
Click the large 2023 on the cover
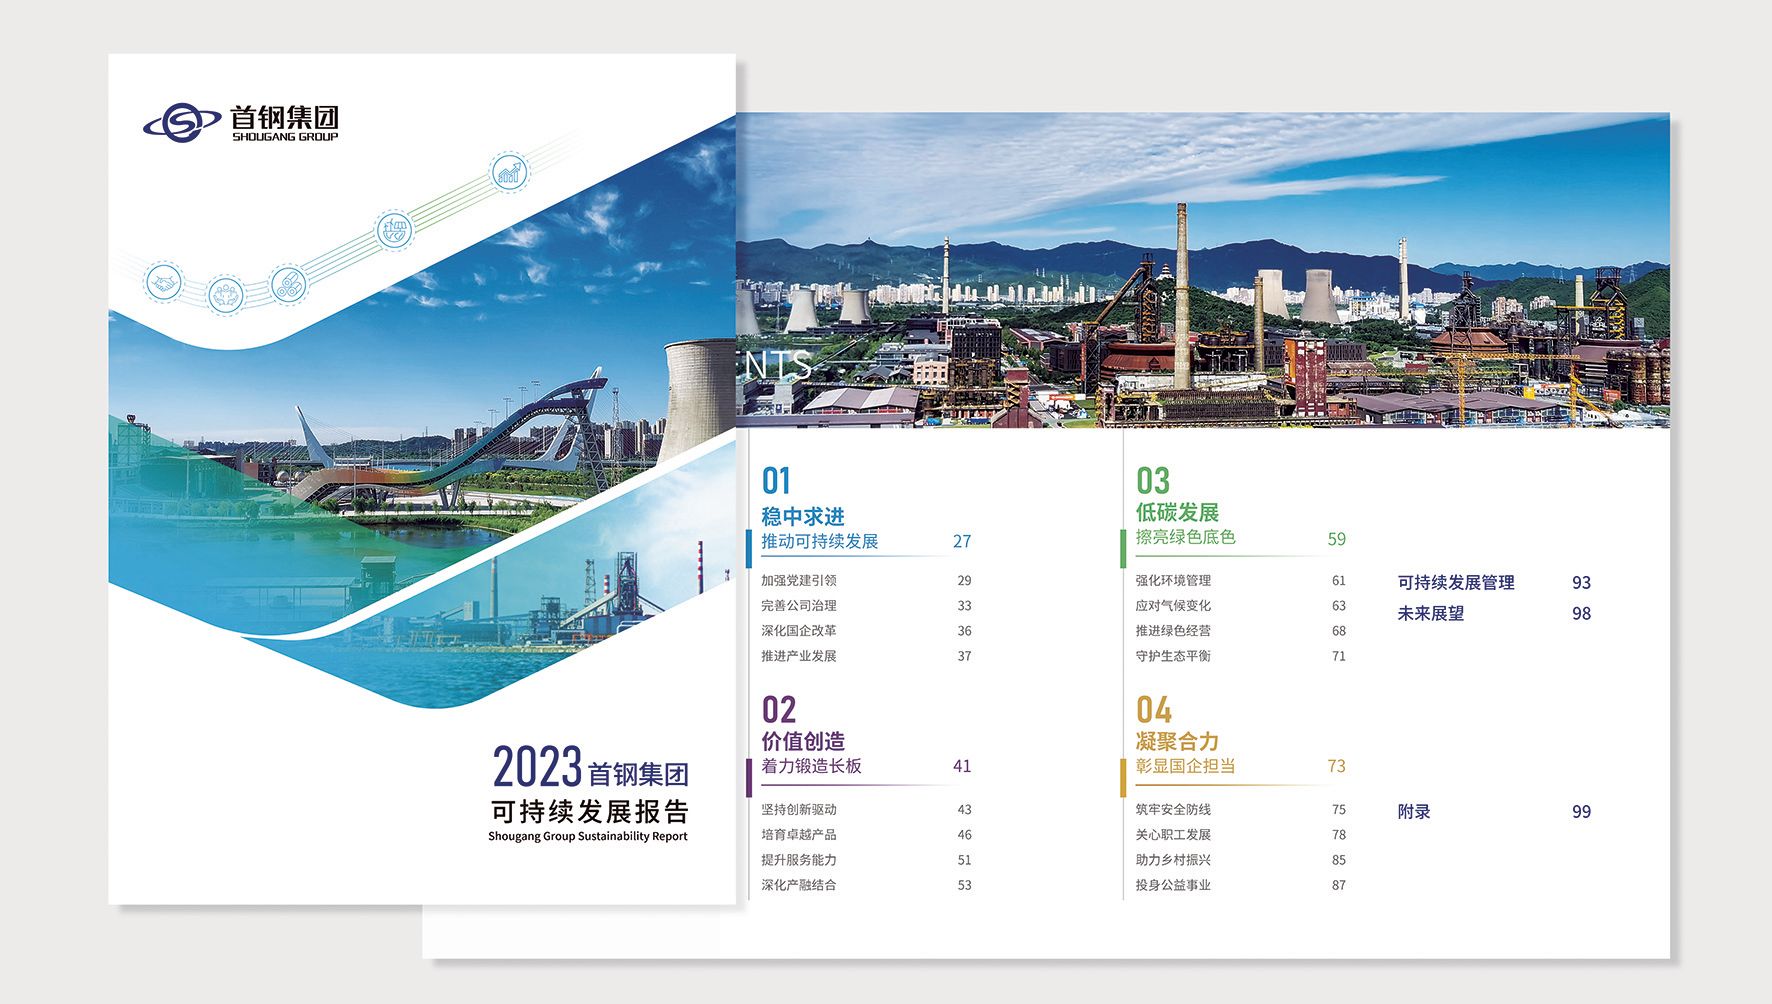point(537,768)
